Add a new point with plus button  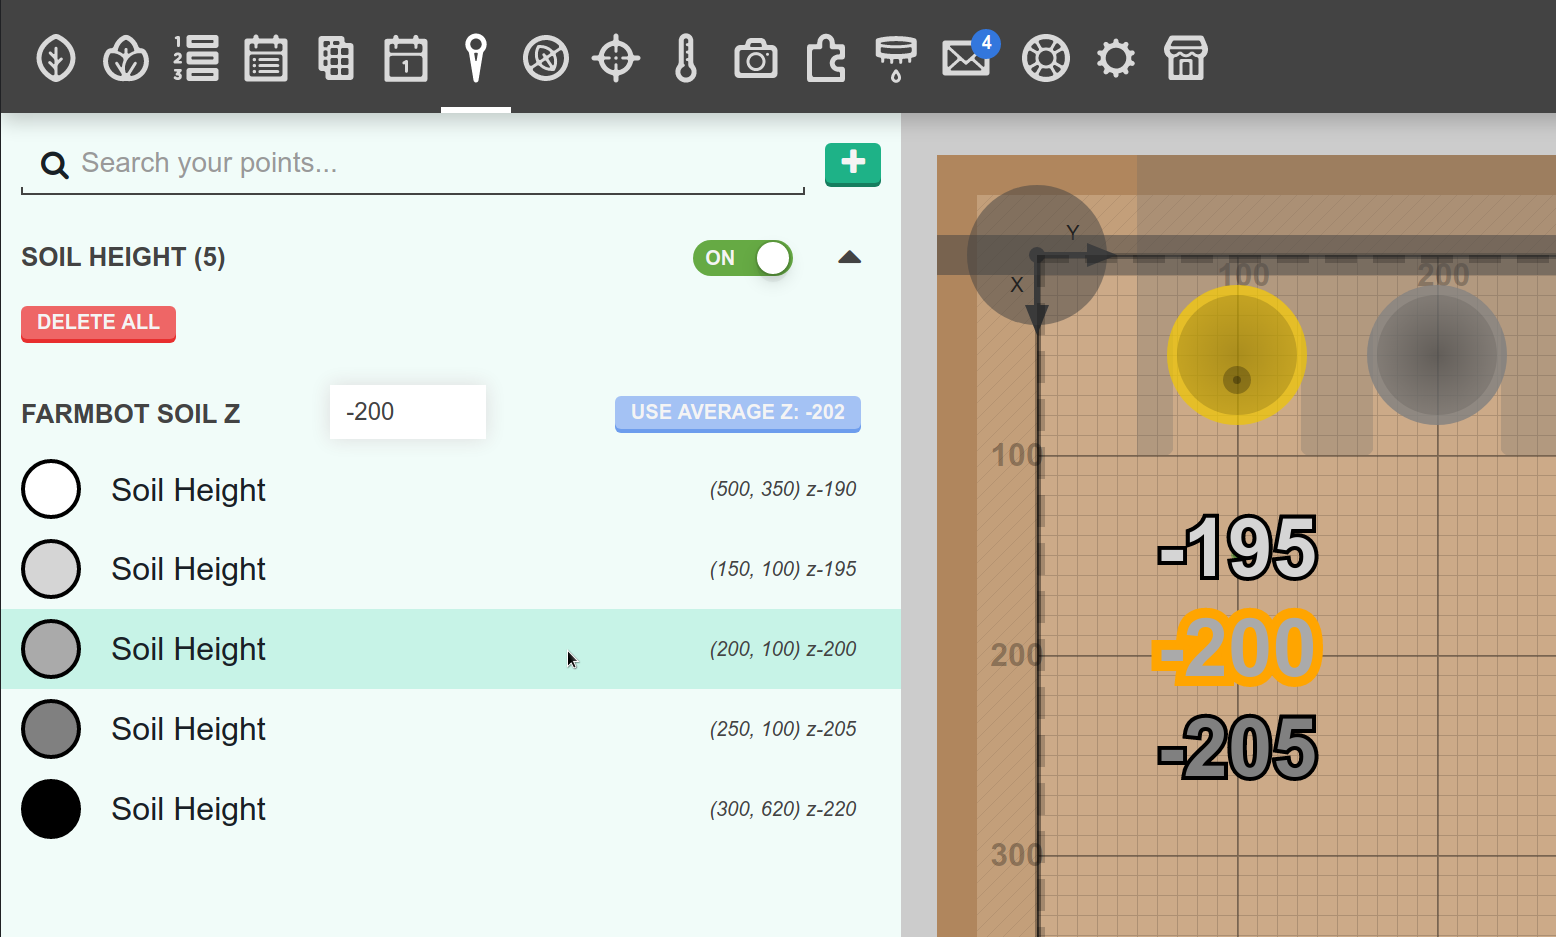tap(852, 164)
